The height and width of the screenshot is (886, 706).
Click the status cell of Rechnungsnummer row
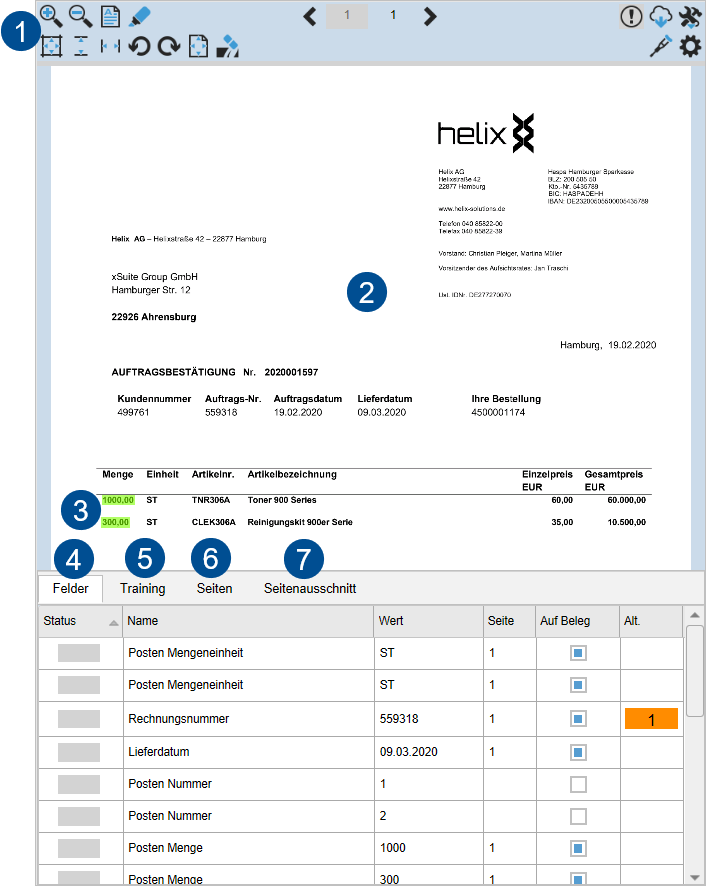coord(79,719)
